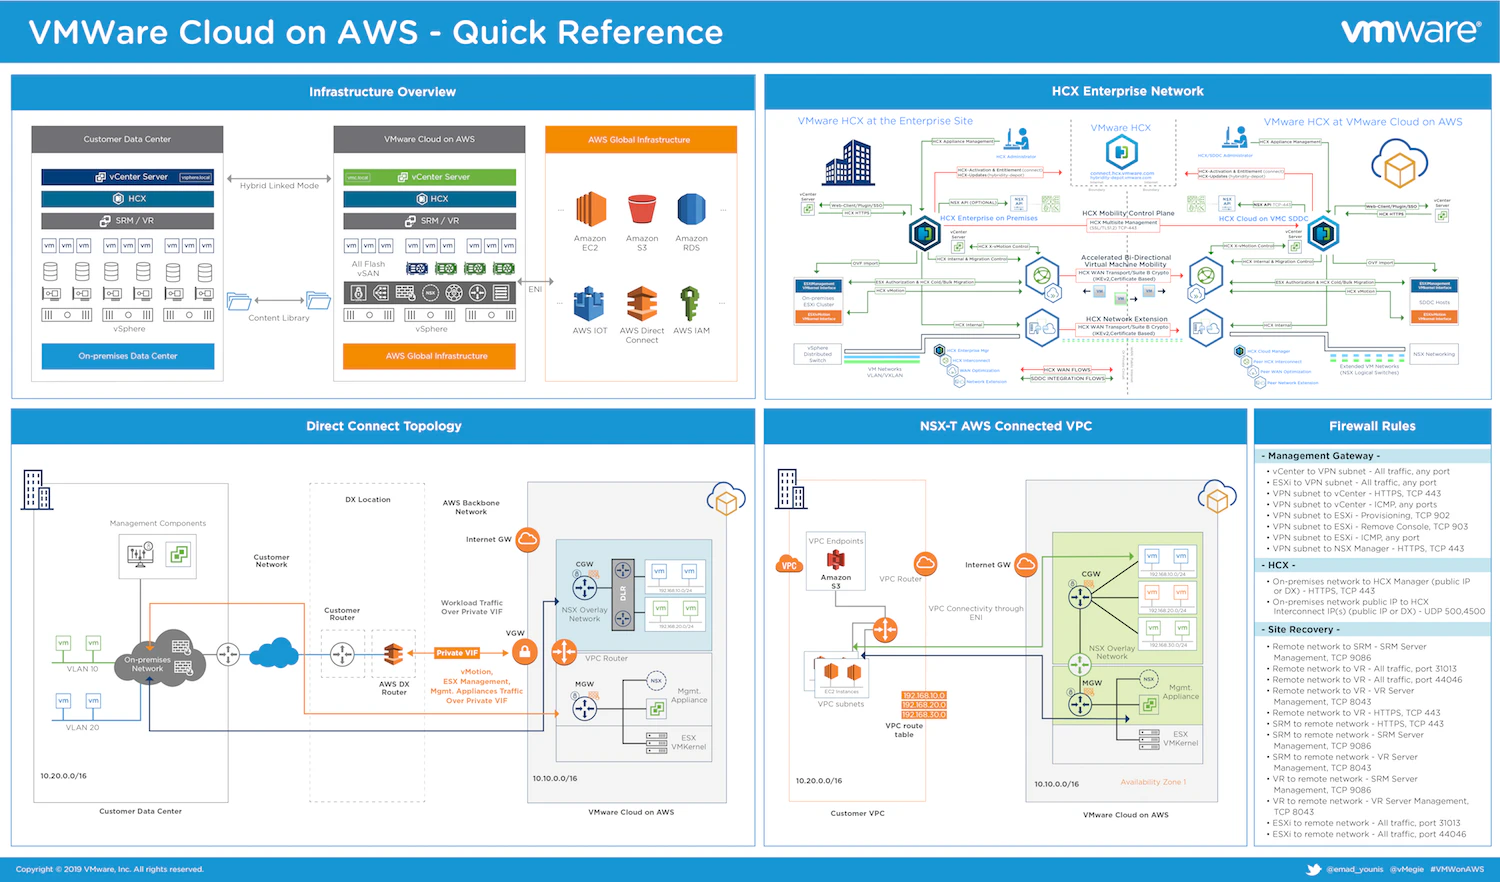The width and height of the screenshot is (1500, 882).
Task: Click the cloud cube icon in HCX Enterprise Network
Action: click(x=1399, y=162)
